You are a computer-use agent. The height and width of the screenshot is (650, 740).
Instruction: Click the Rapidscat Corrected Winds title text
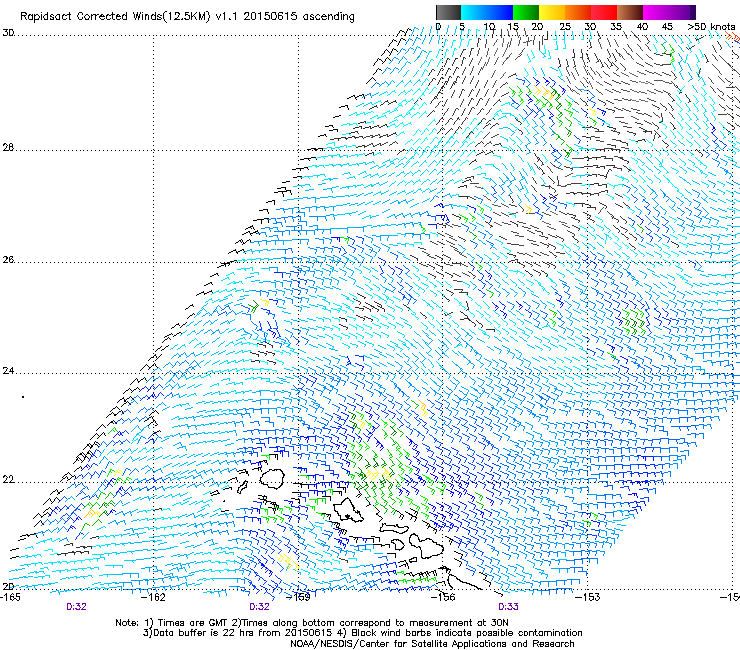pyautogui.click(x=187, y=16)
